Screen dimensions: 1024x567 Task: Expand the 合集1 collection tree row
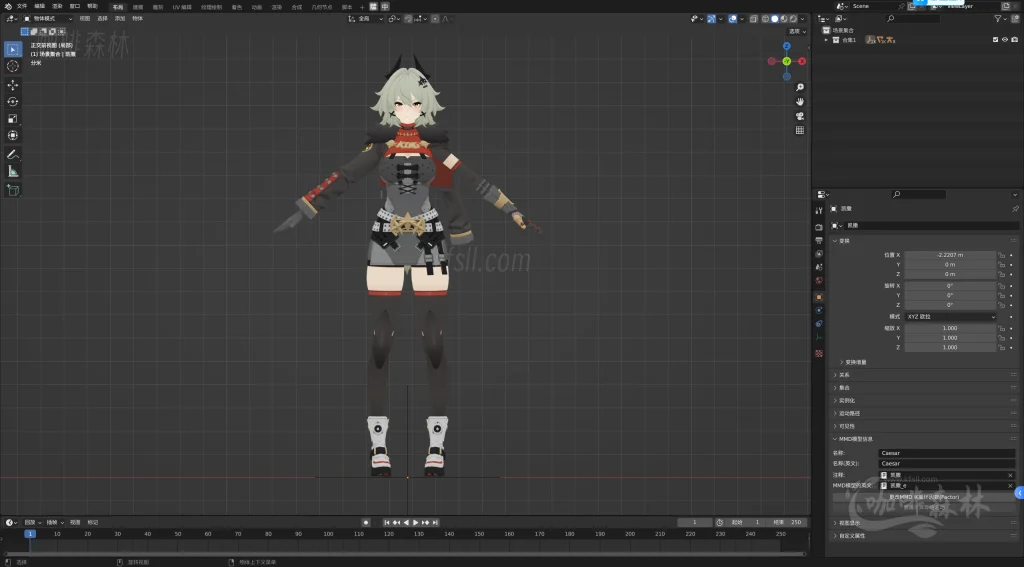point(826,40)
